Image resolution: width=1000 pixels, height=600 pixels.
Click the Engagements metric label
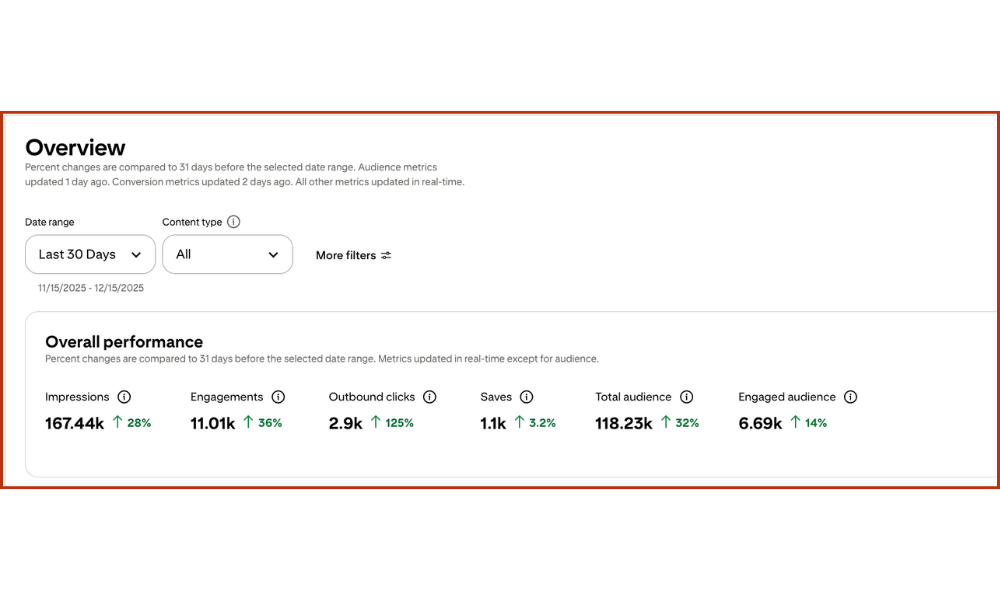tap(226, 397)
